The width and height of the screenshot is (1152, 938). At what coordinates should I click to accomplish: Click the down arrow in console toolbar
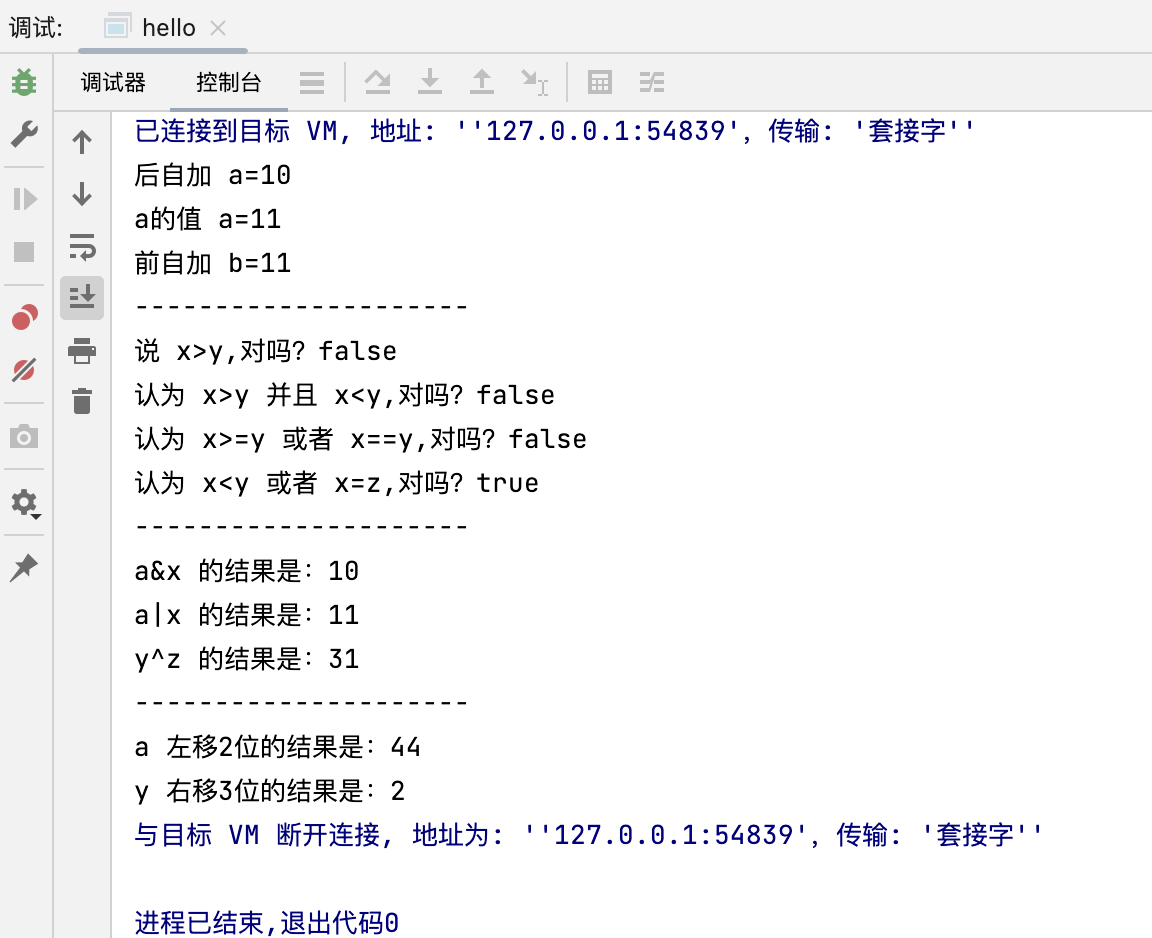point(82,195)
